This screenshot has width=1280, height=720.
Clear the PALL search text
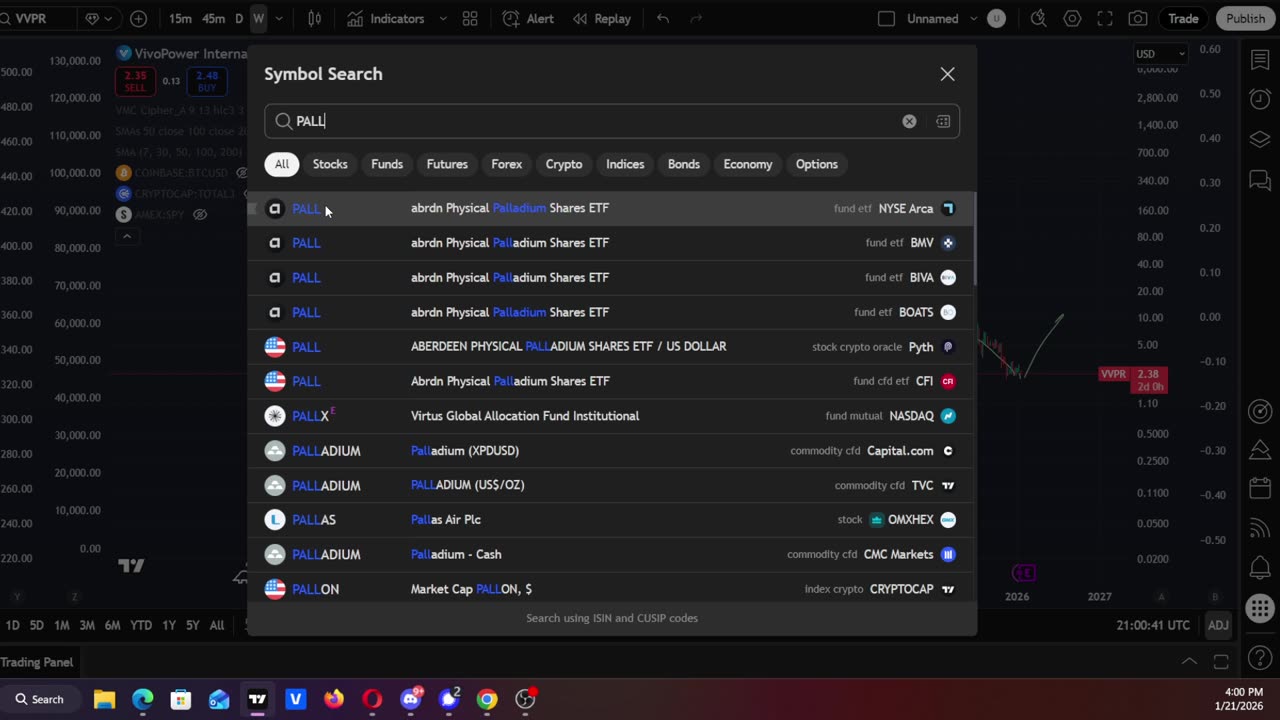(x=909, y=121)
